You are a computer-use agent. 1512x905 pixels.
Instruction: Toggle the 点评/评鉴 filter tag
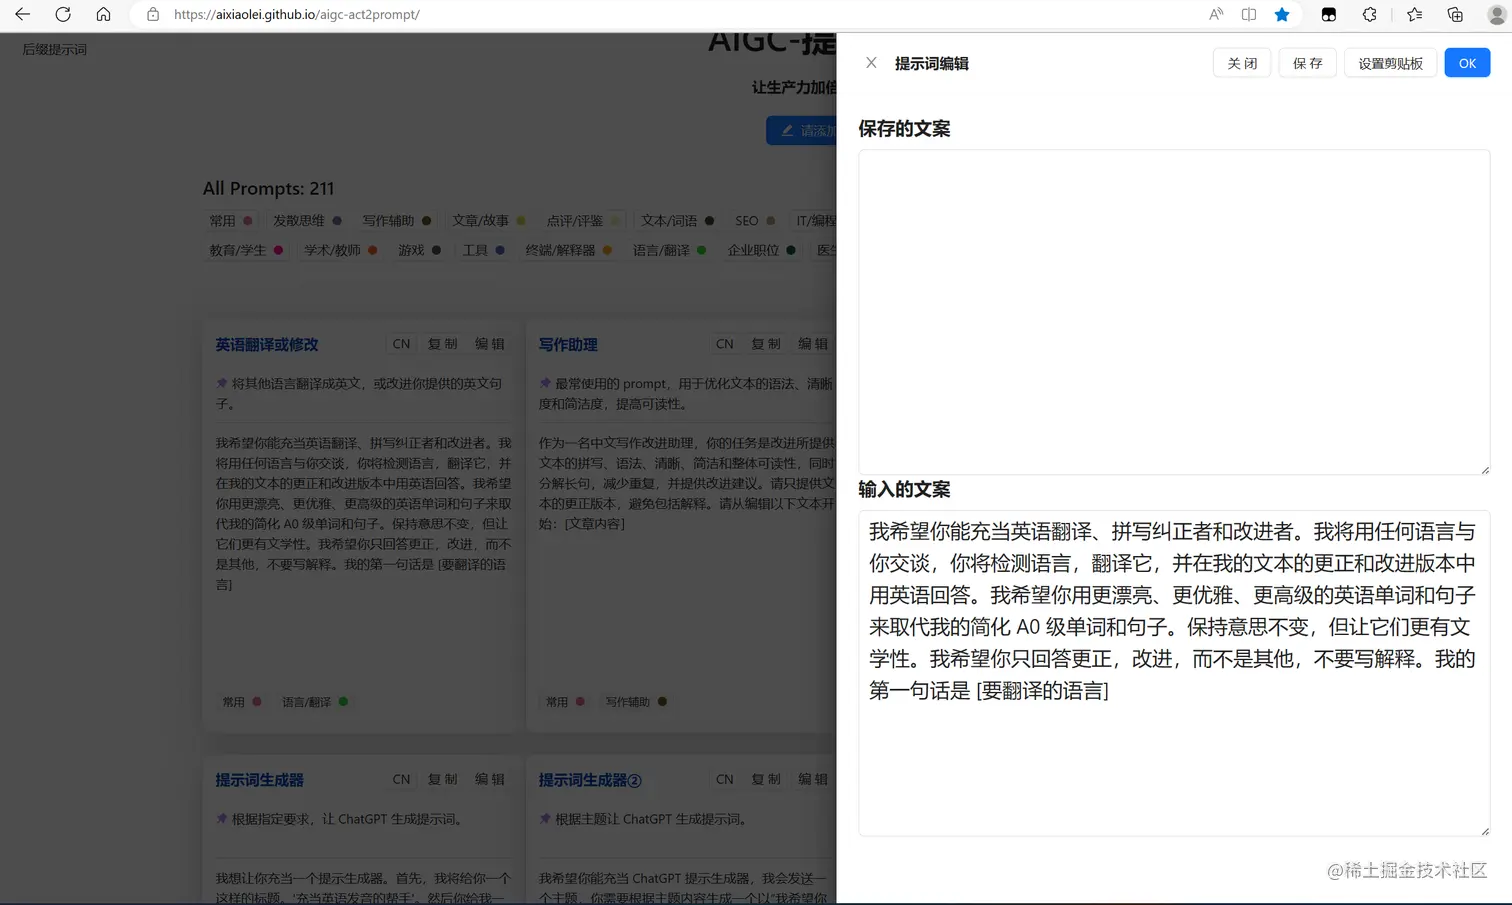pos(583,221)
